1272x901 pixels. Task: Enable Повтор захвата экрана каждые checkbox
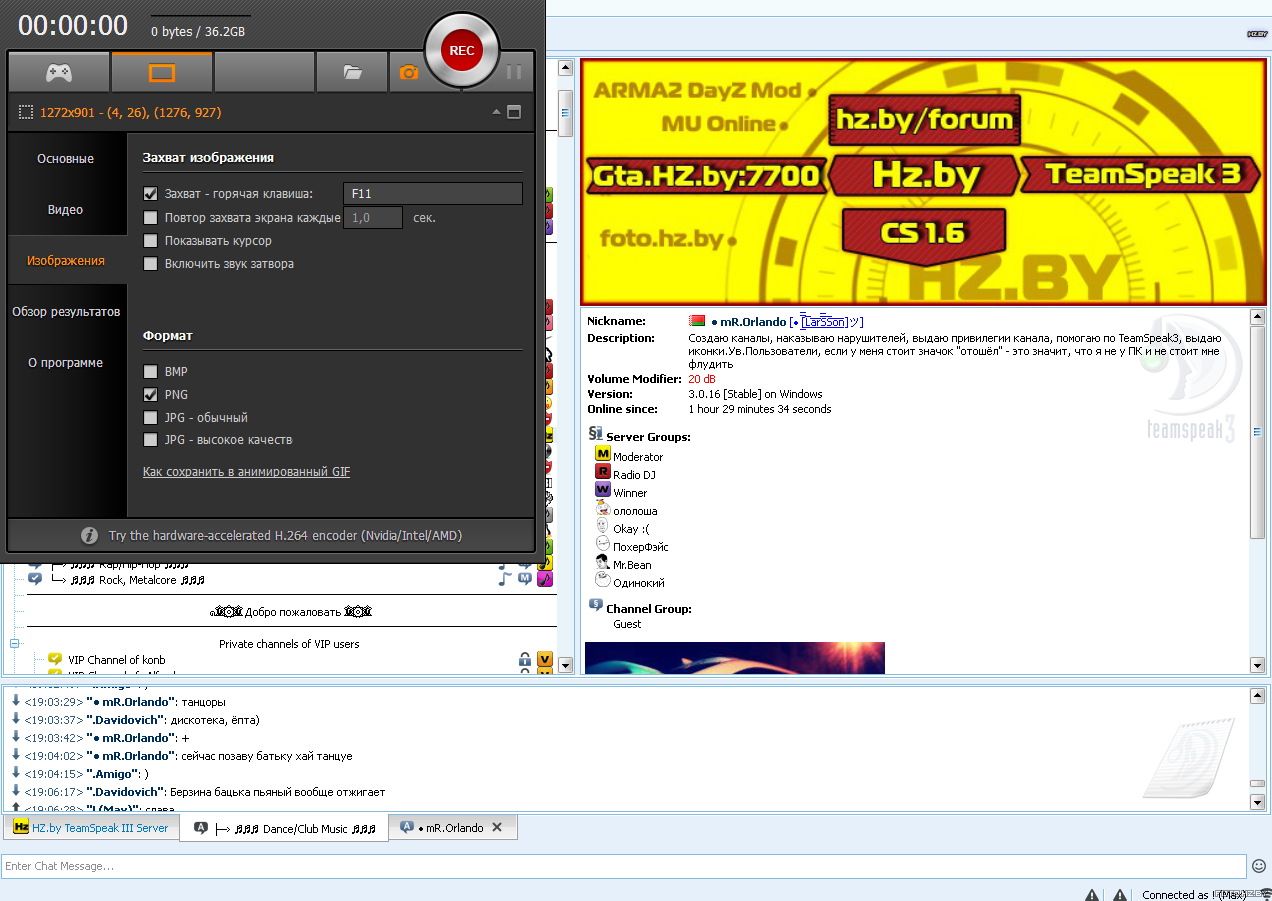(150, 217)
